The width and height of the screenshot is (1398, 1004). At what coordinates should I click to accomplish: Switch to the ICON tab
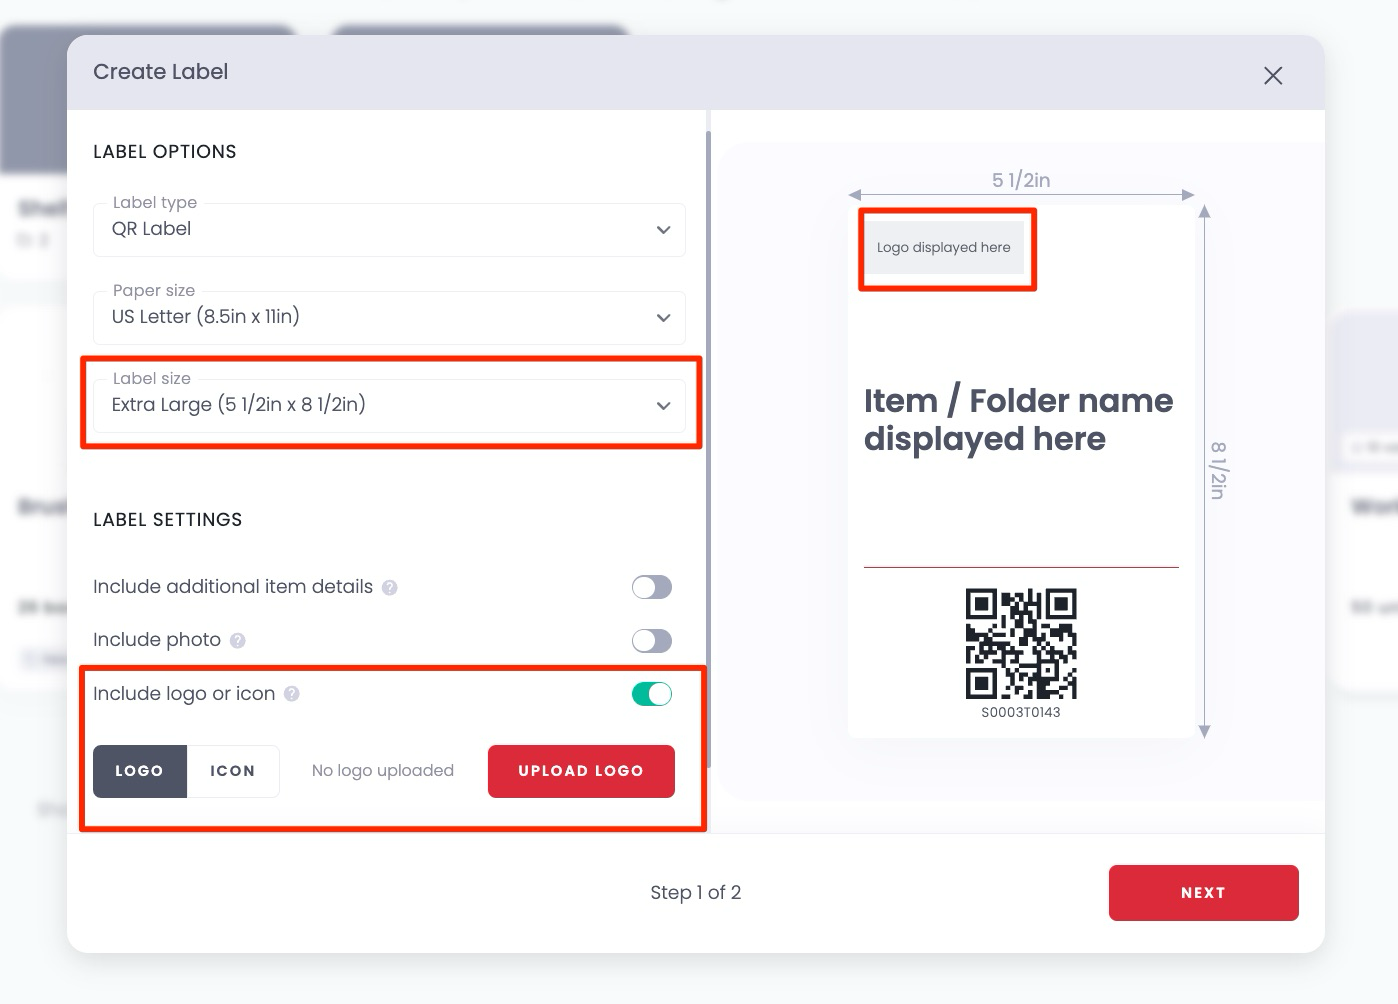[x=233, y=771]
